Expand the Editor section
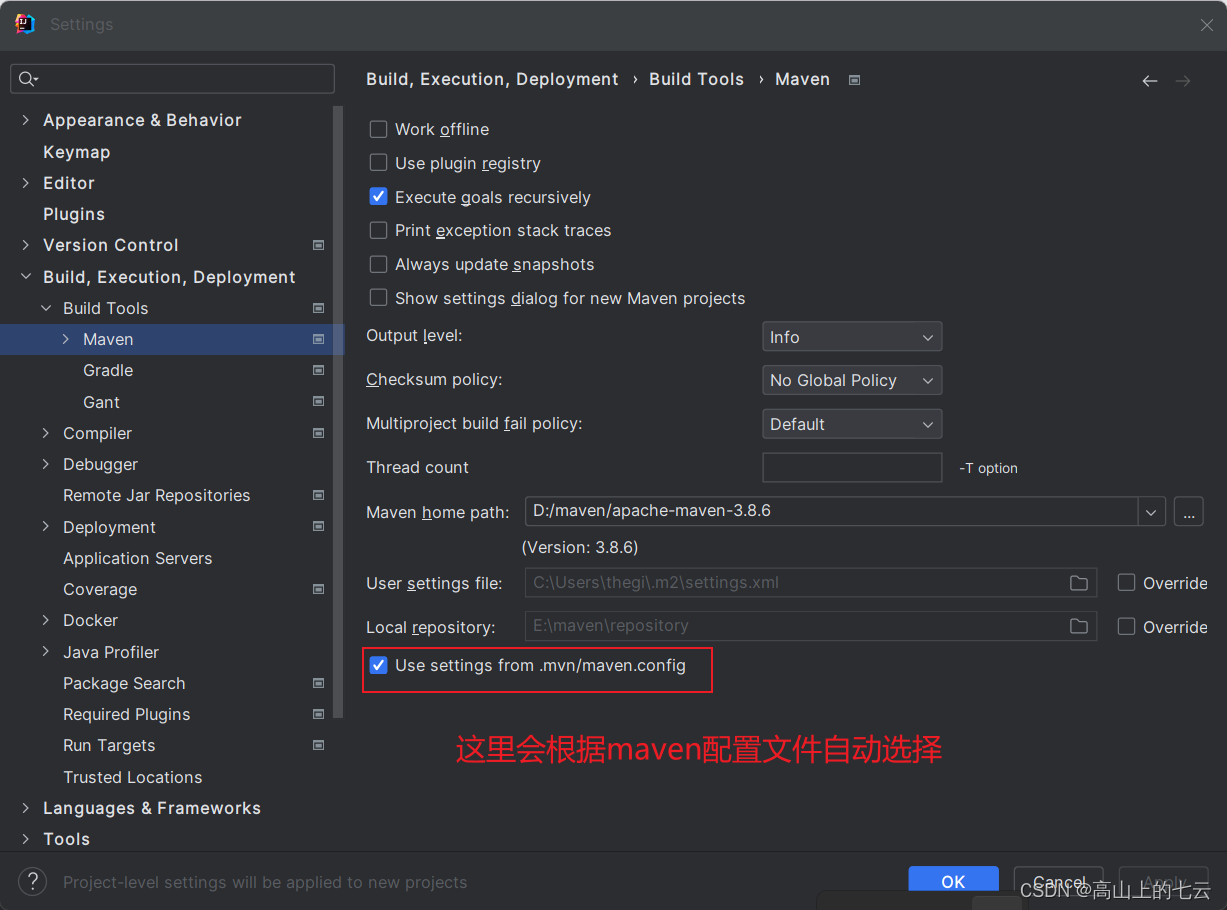1227x910 pixels. pyautogui.click(x=25, y=183)
